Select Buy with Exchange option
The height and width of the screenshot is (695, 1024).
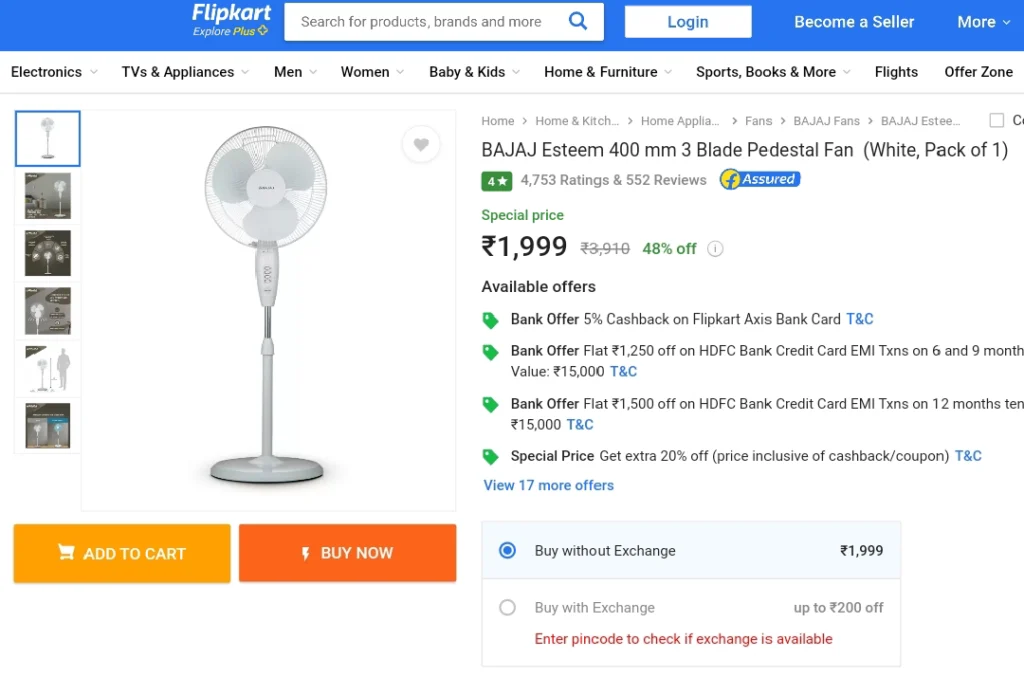click(507, 607)
